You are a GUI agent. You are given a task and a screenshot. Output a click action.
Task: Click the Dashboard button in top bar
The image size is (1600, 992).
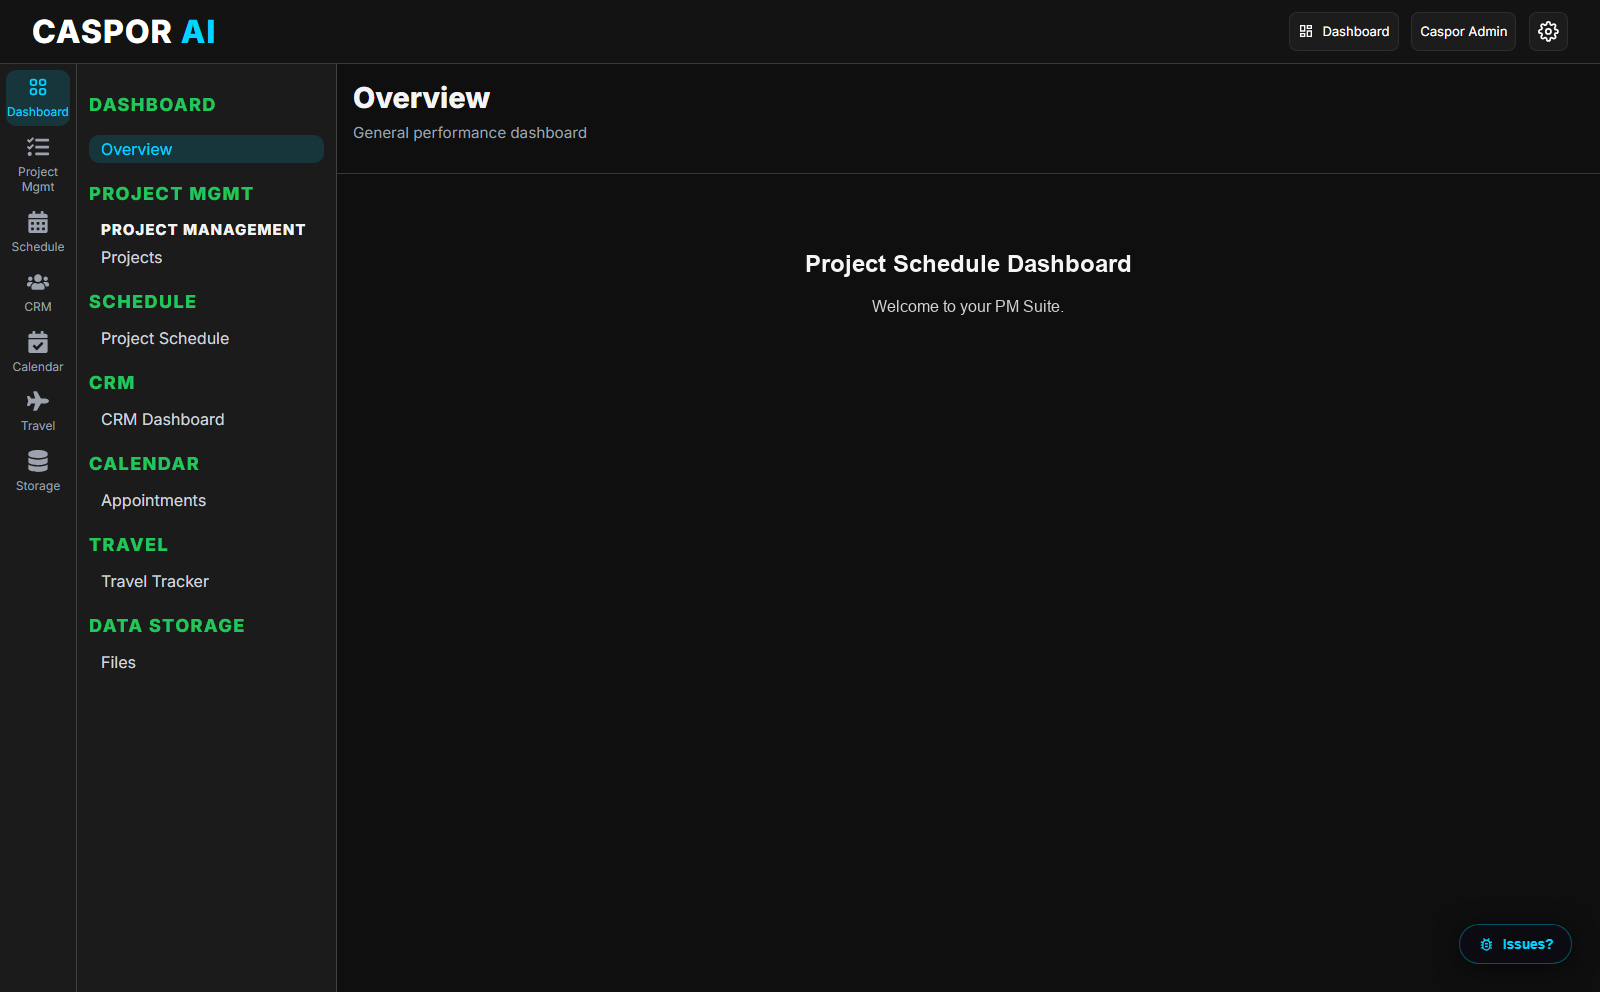(x=1344, y=31)
